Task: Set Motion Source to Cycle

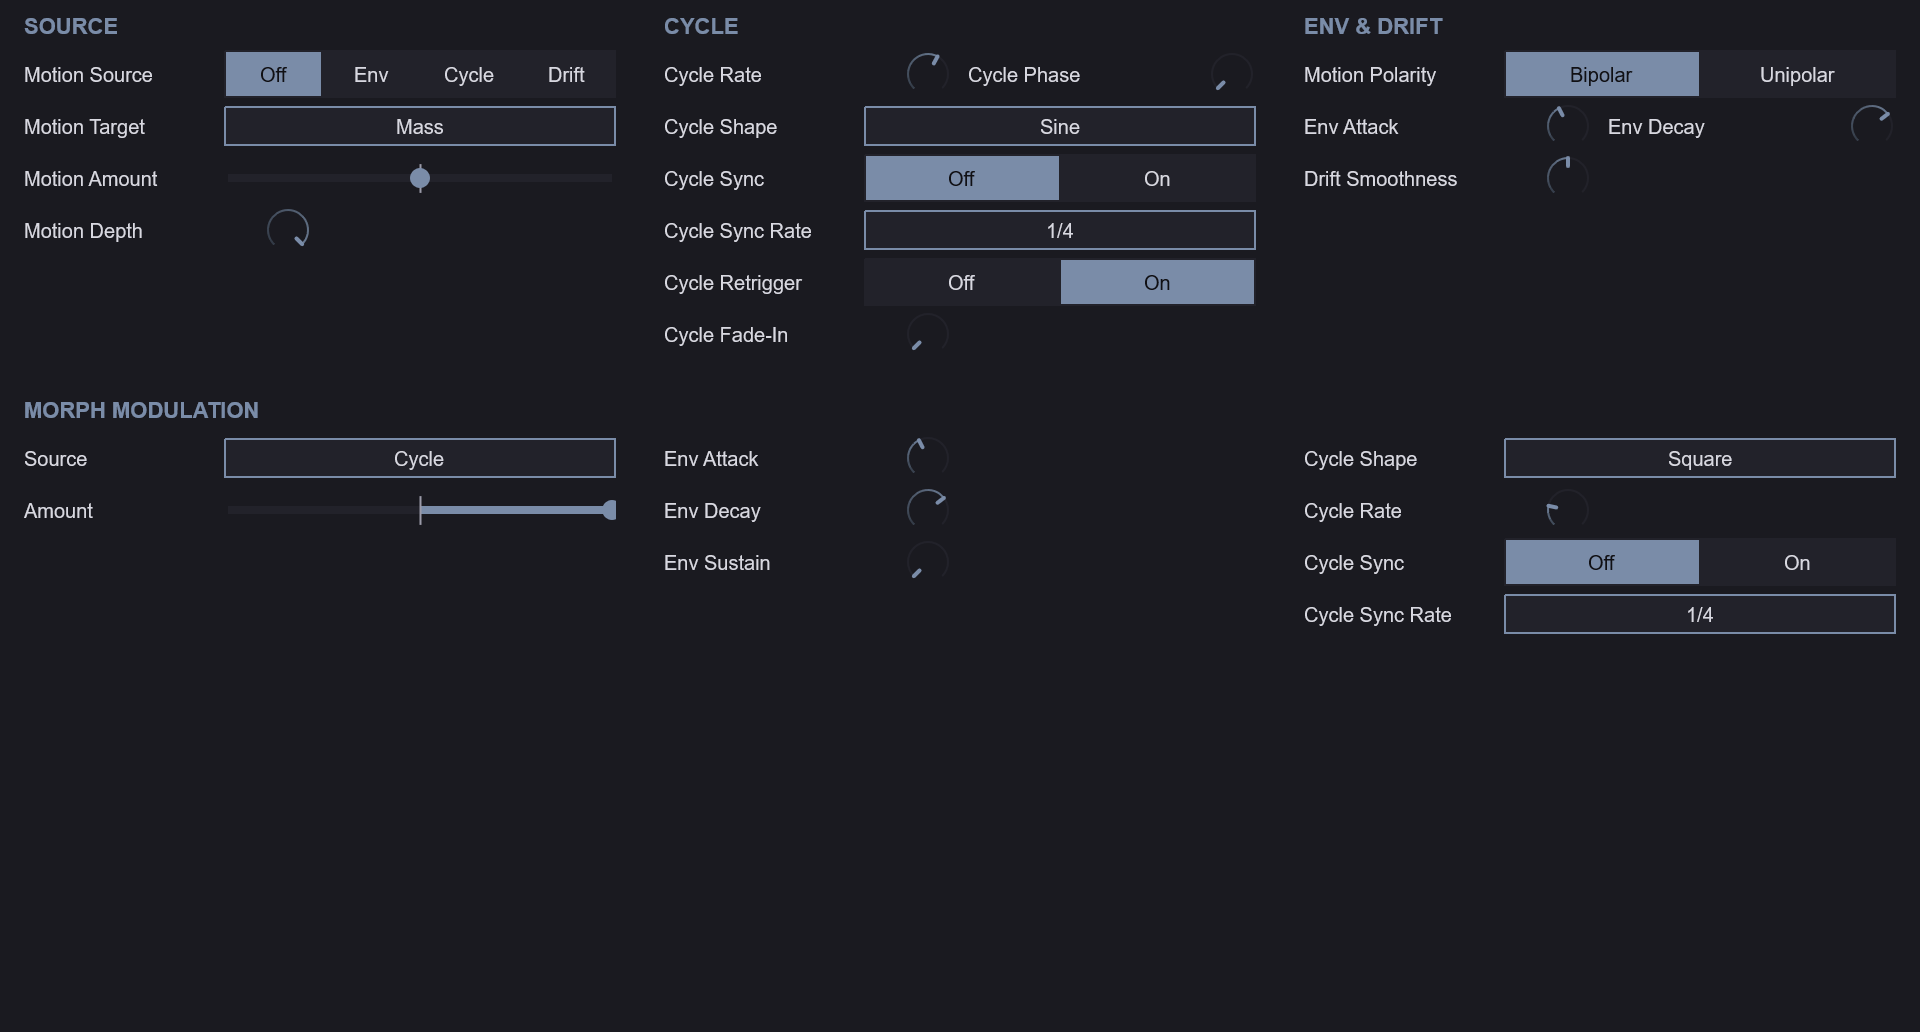Action: pos(469,74)
